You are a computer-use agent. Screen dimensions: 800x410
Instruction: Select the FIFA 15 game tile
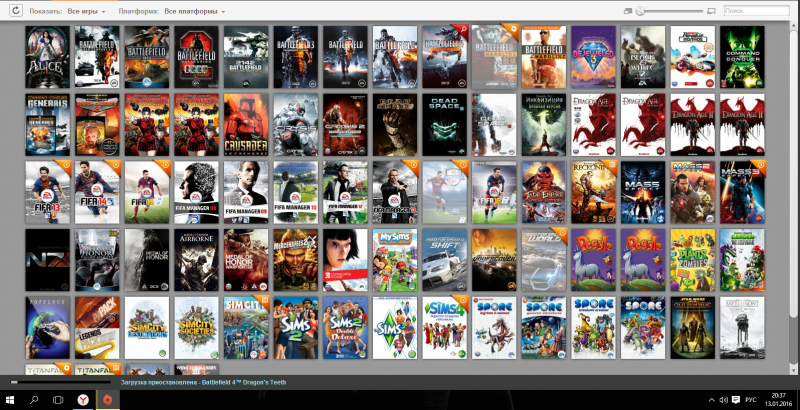coord(147,192)
